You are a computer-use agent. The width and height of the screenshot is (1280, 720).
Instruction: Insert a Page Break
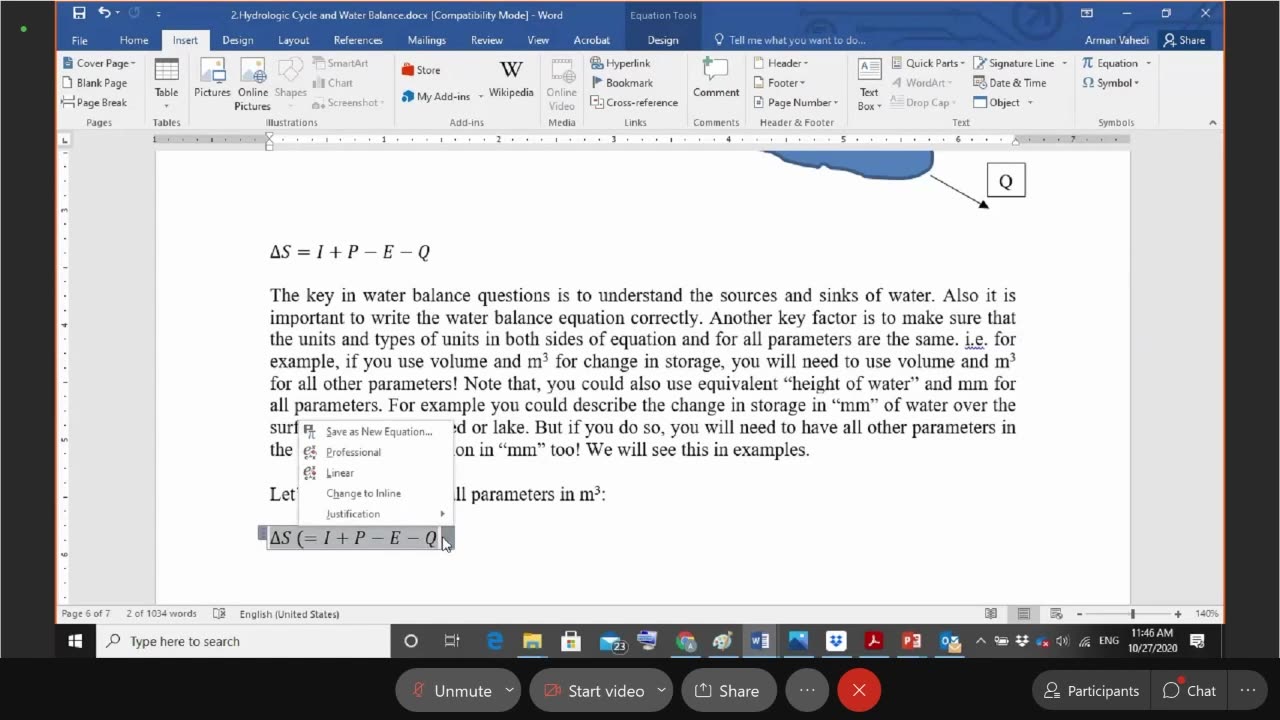tap(95, 102)
